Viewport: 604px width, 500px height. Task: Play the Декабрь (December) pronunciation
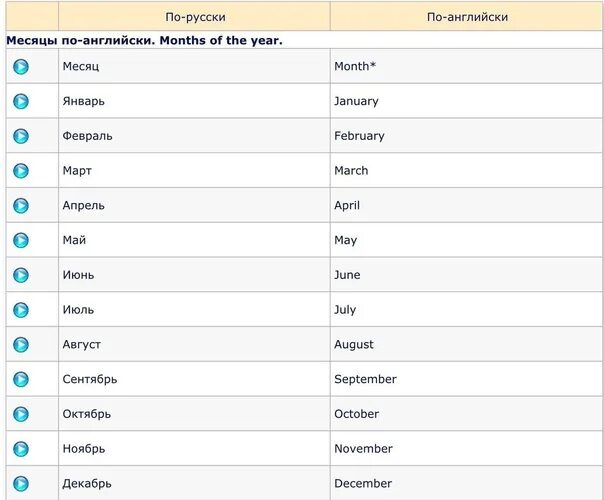21,483
